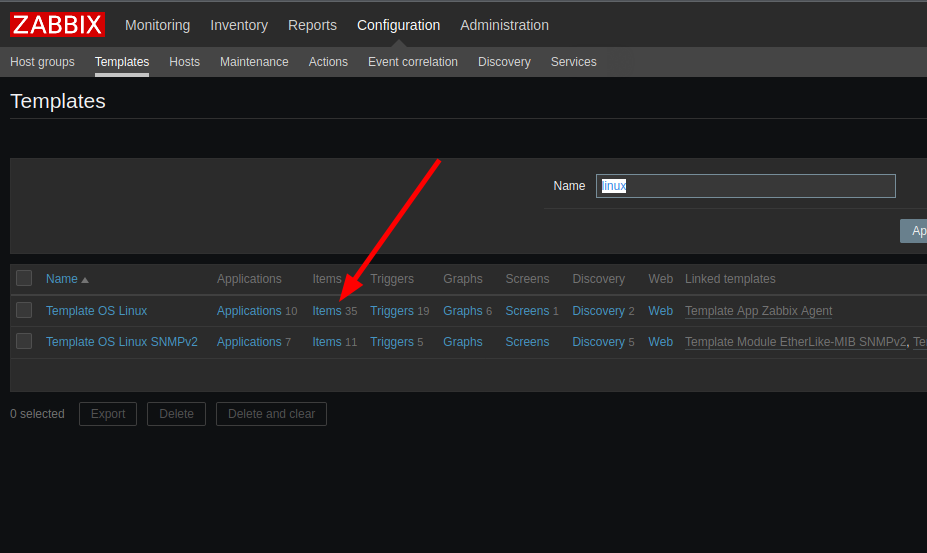
Task: Switch to Host groups tab
Action: coord(43,62)
